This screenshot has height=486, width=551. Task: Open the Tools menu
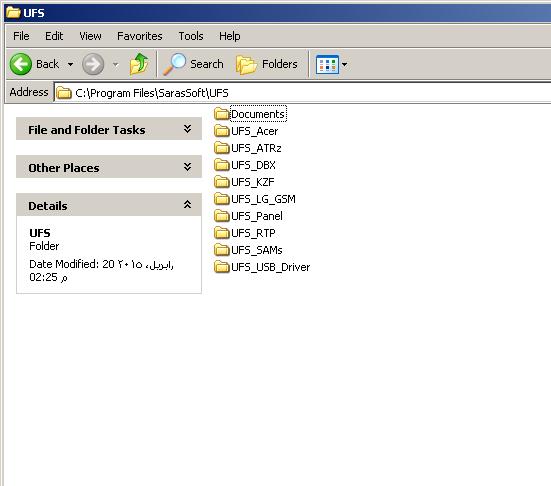pos(191,36)
